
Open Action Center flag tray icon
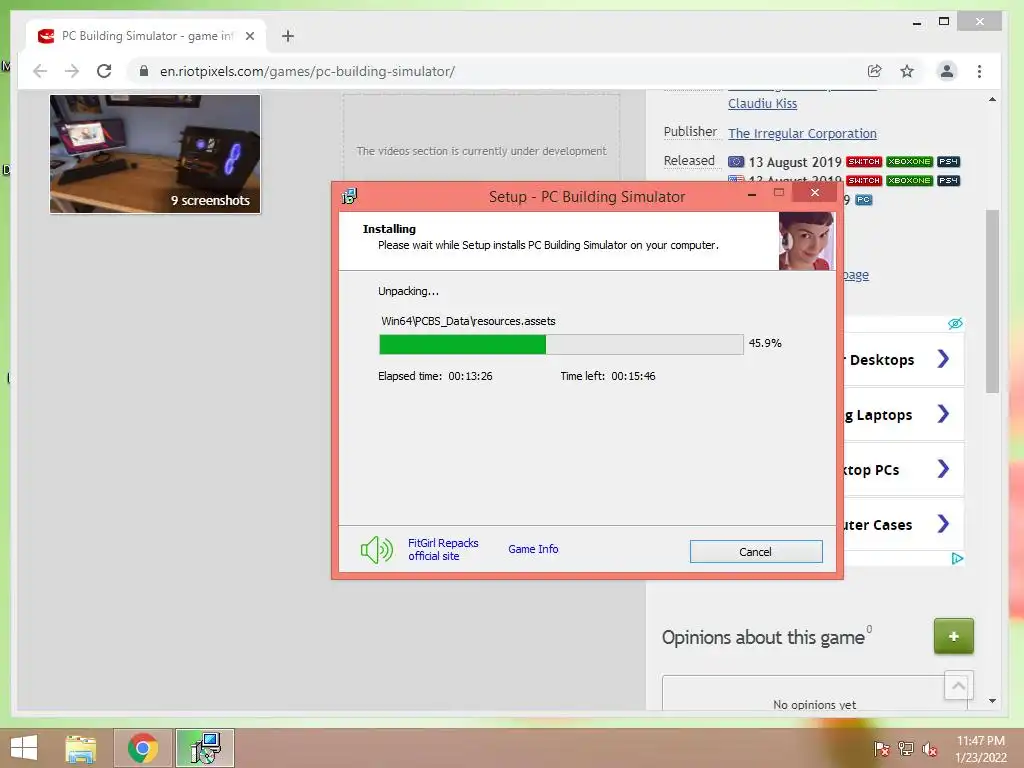click(x=881, y=748)
